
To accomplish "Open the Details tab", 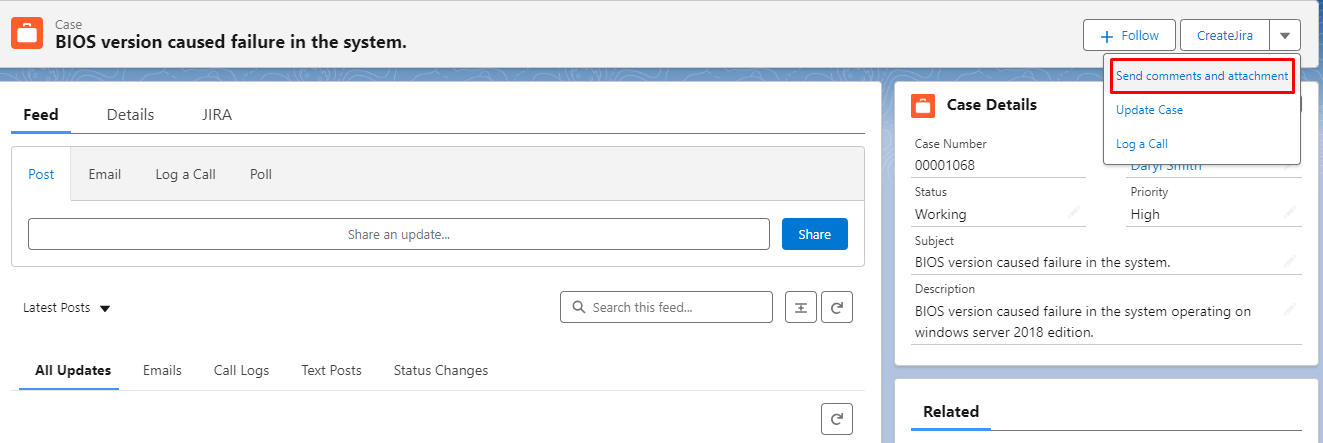I will [131, 115].
